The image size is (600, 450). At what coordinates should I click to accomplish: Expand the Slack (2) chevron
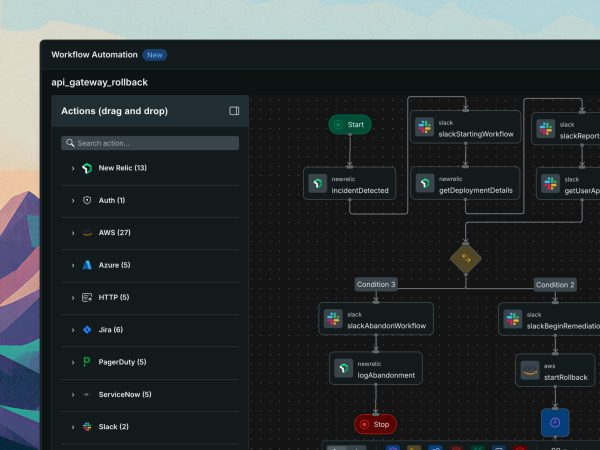73,427
